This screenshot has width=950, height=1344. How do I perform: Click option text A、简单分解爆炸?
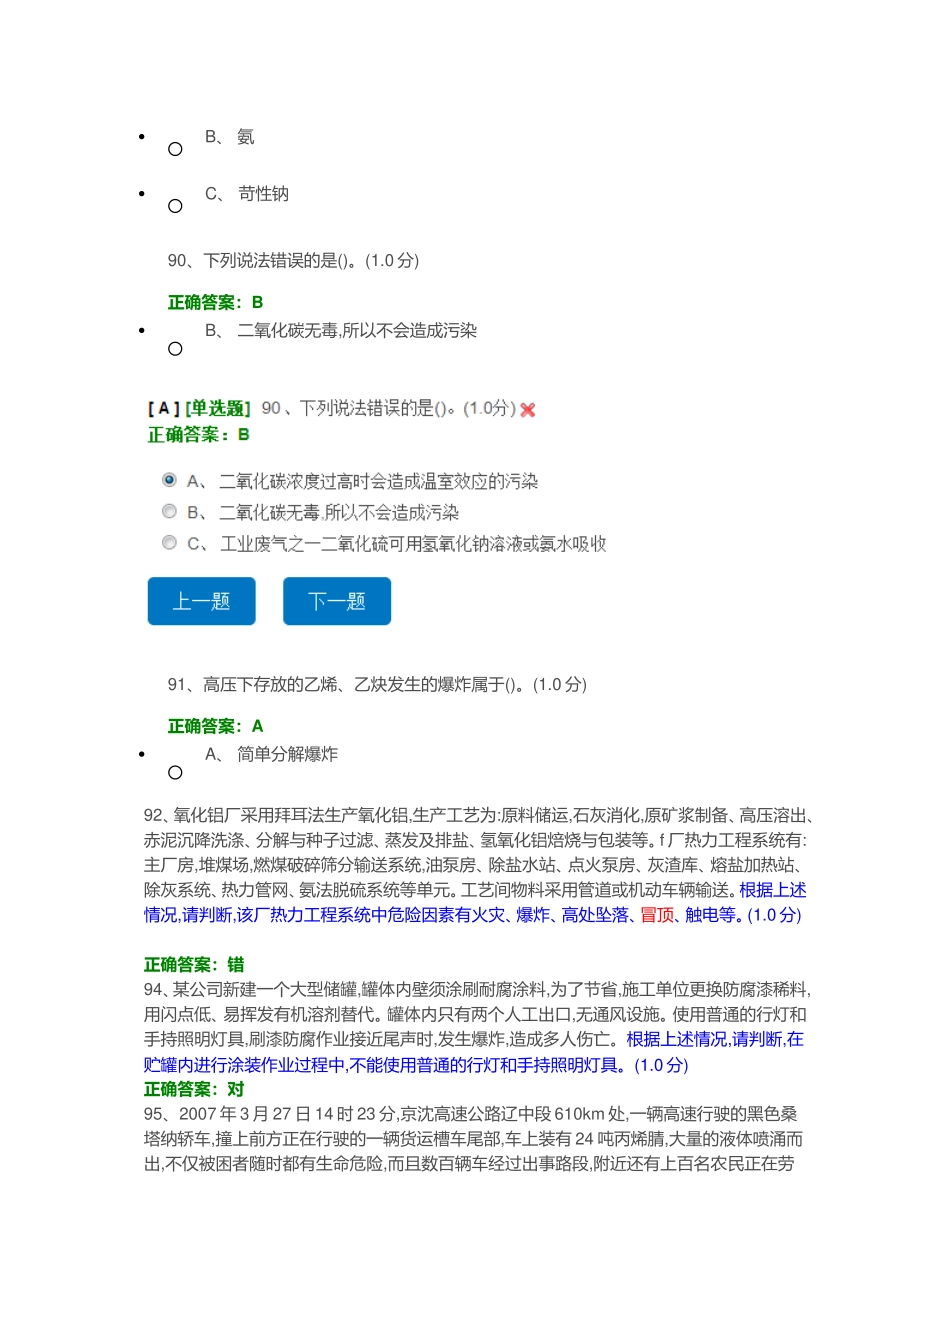[272, 754]
